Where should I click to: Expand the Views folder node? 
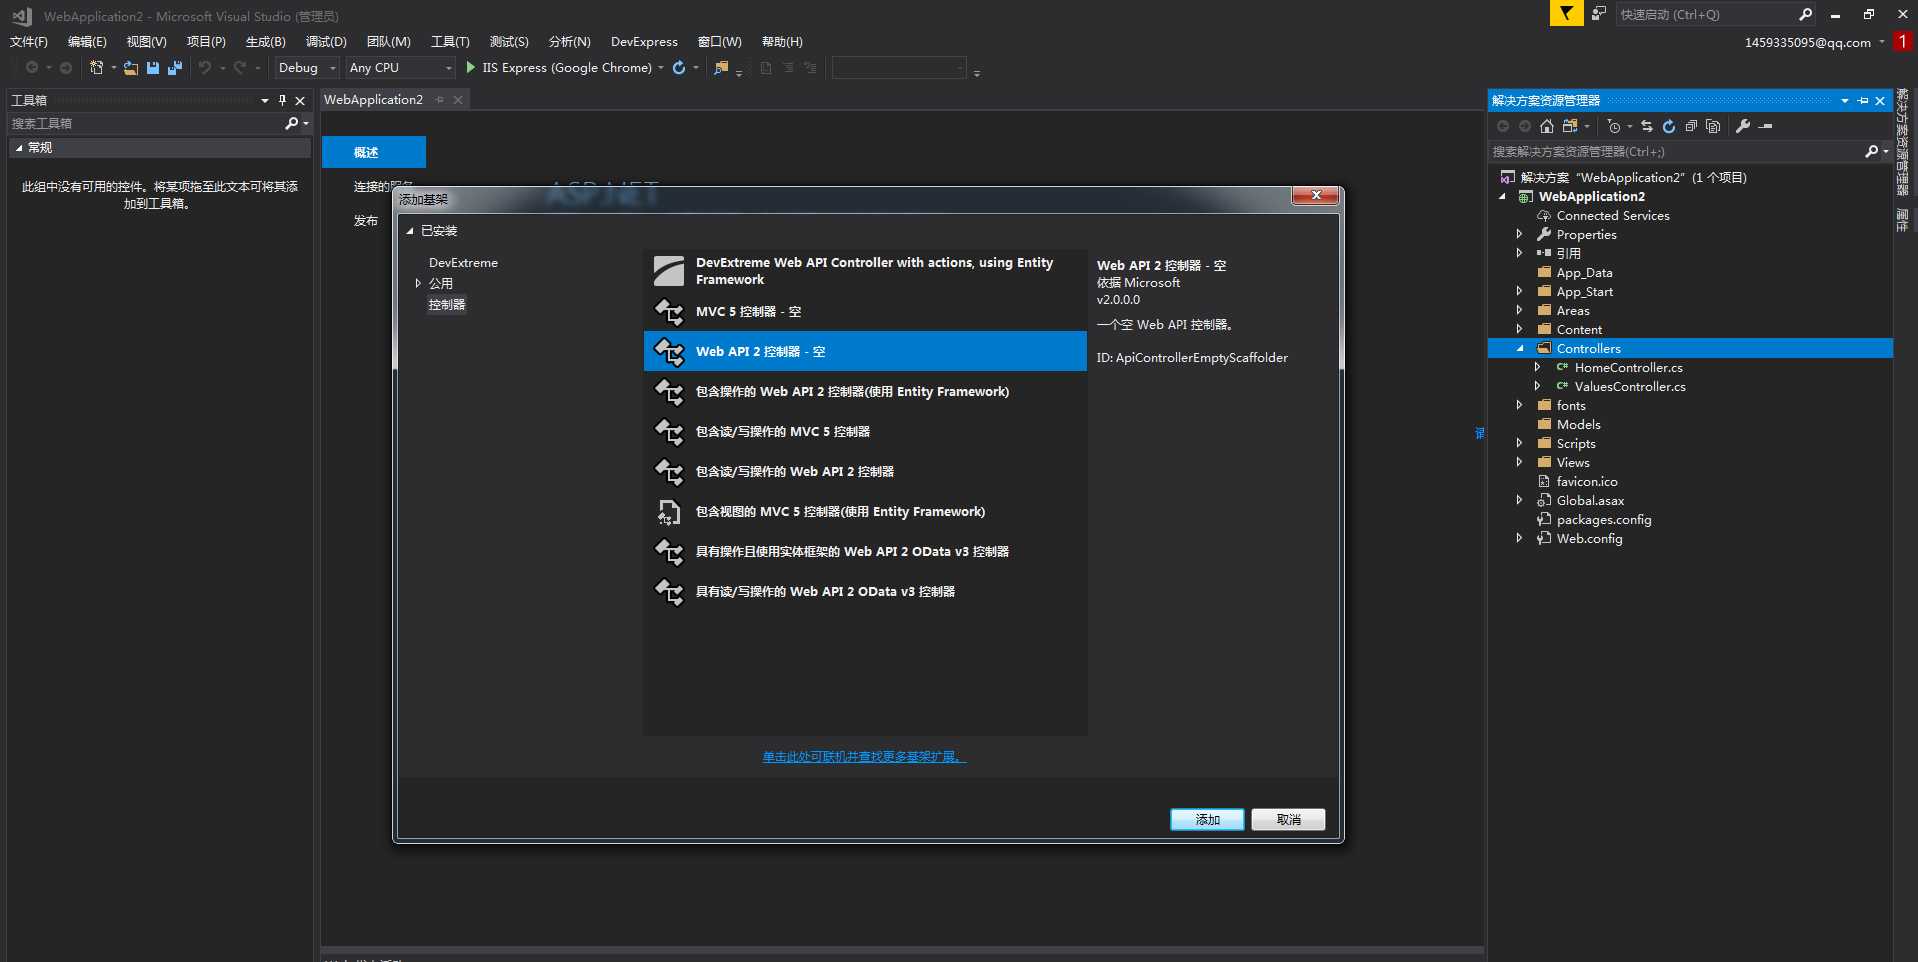tap(1519, 462)
